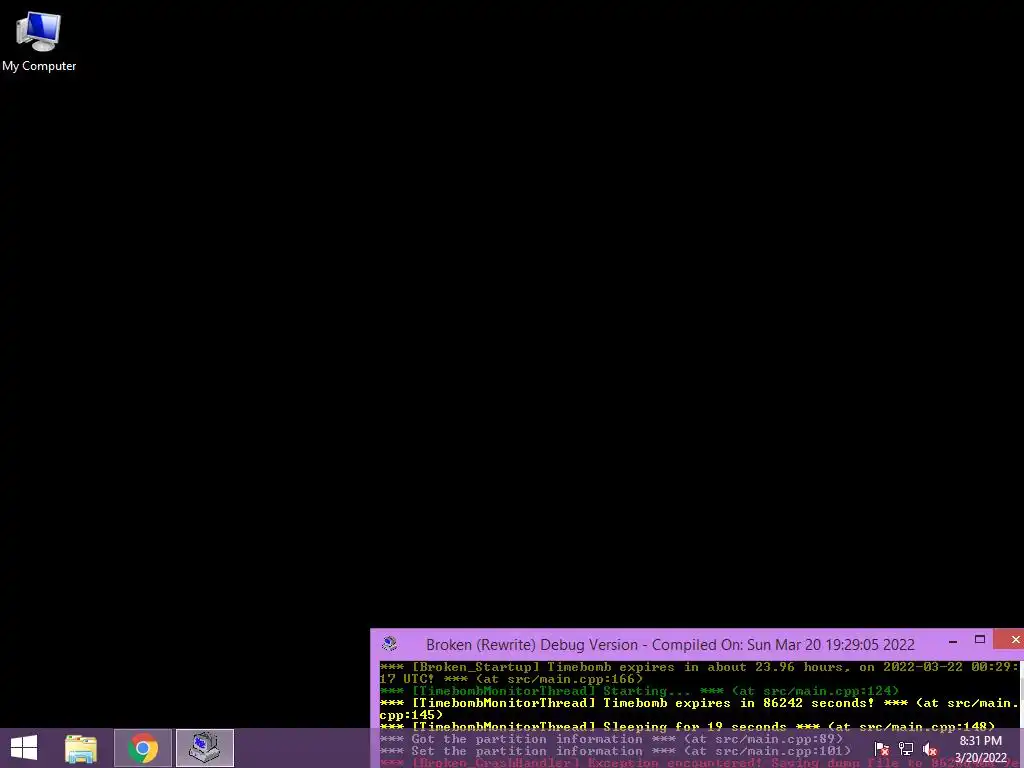The image size is (1024, 768).
Task: Click the 'Sleeping for 19 seconds' log line
Action: 687,727
